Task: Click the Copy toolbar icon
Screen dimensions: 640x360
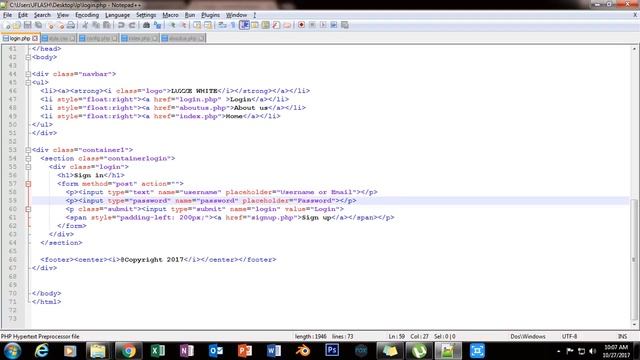Action: pyautogui.click(x=96, y=25)
